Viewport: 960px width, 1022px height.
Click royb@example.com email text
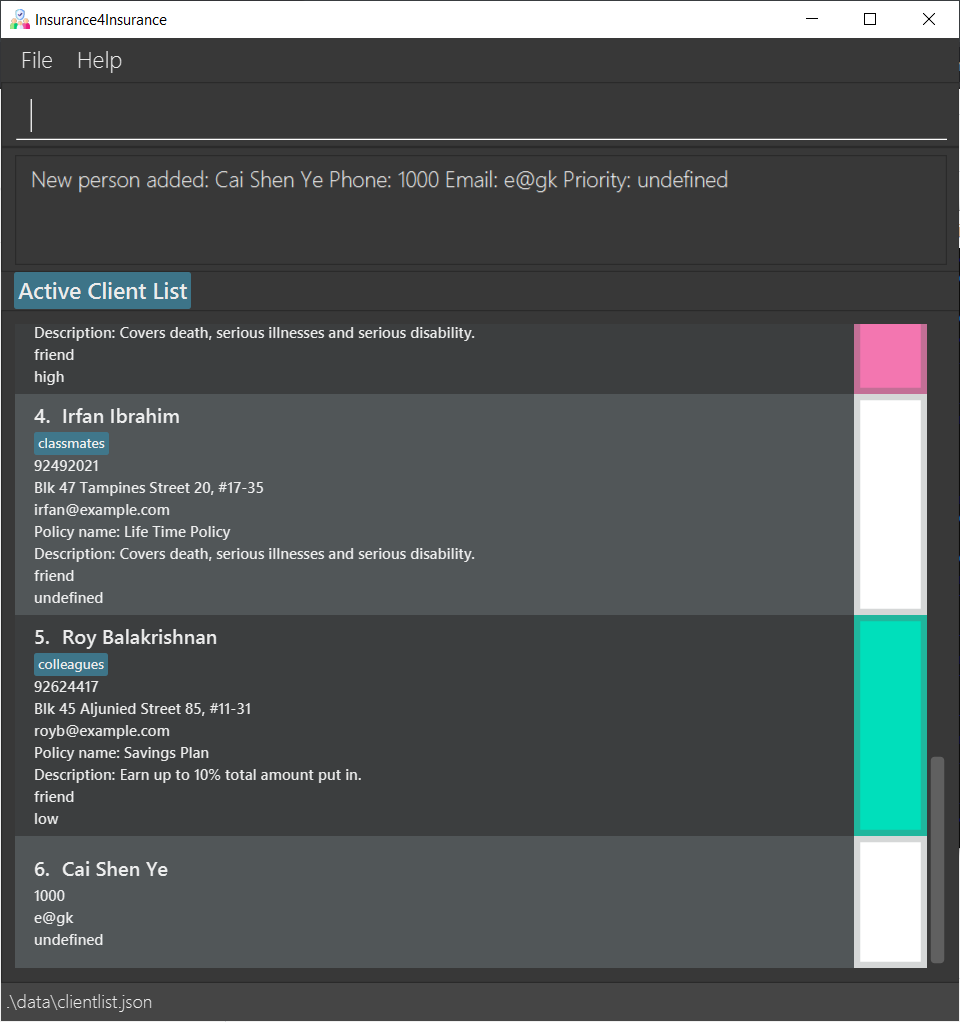(102, 731)
